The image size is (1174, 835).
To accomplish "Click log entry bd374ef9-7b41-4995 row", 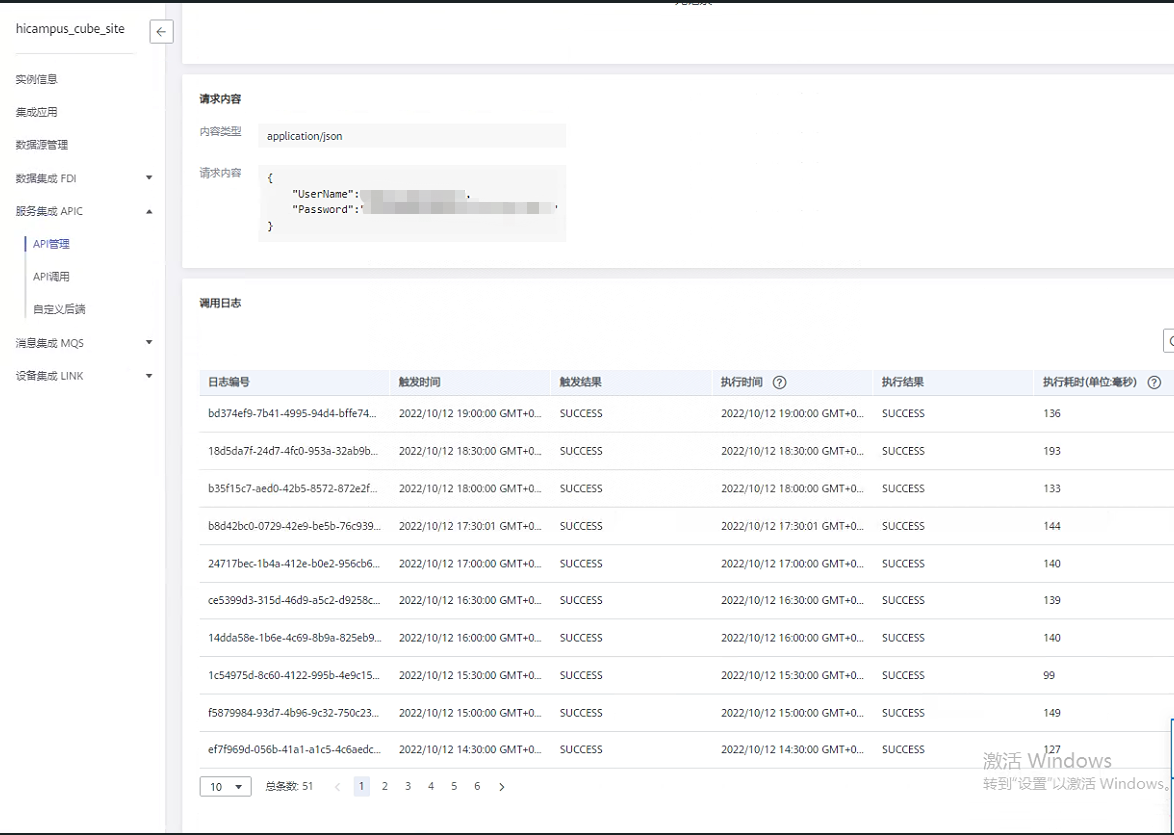I will coord(292,413).
